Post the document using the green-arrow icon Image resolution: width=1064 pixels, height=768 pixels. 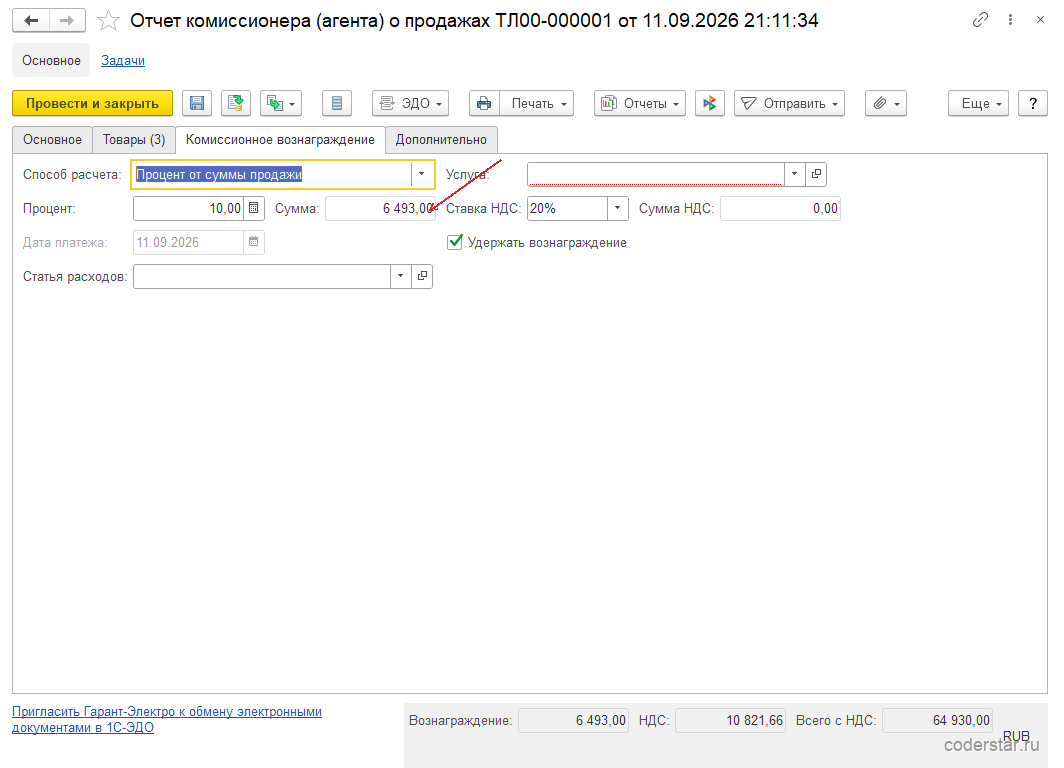coord(236,103)
